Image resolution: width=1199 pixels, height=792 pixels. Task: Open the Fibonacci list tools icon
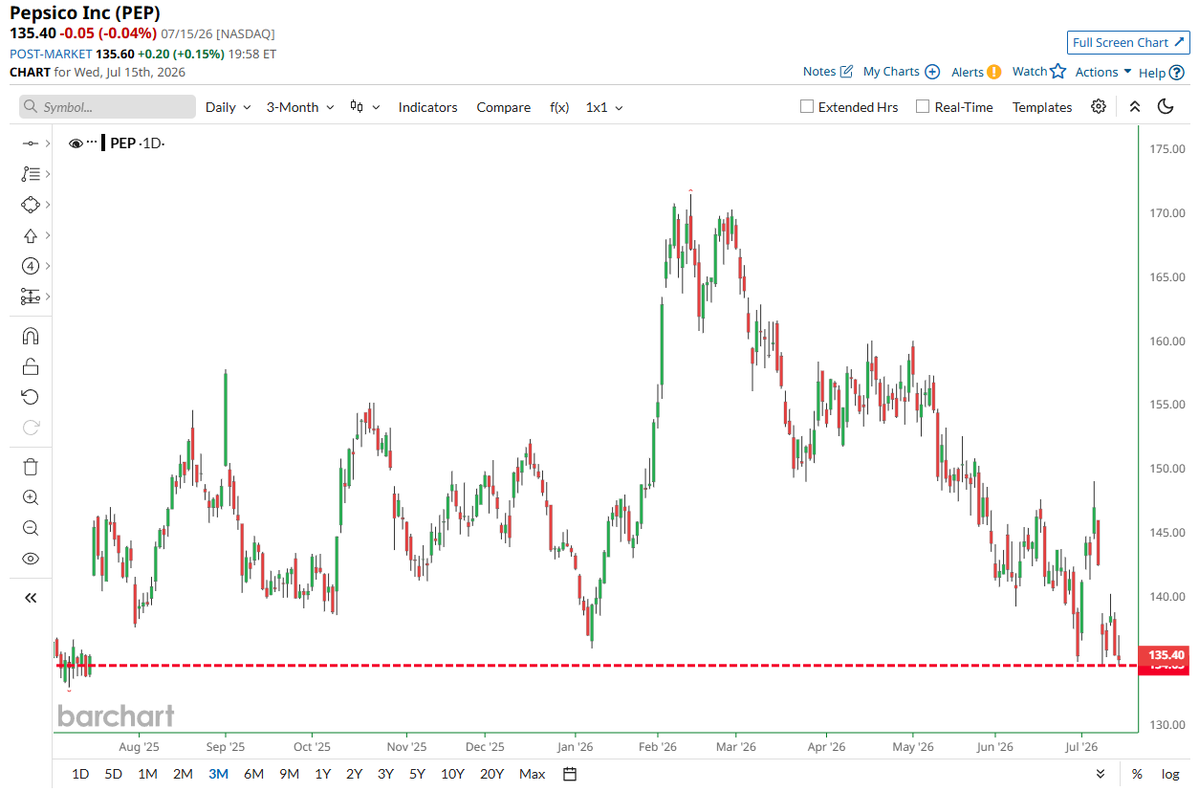(30, 174)
